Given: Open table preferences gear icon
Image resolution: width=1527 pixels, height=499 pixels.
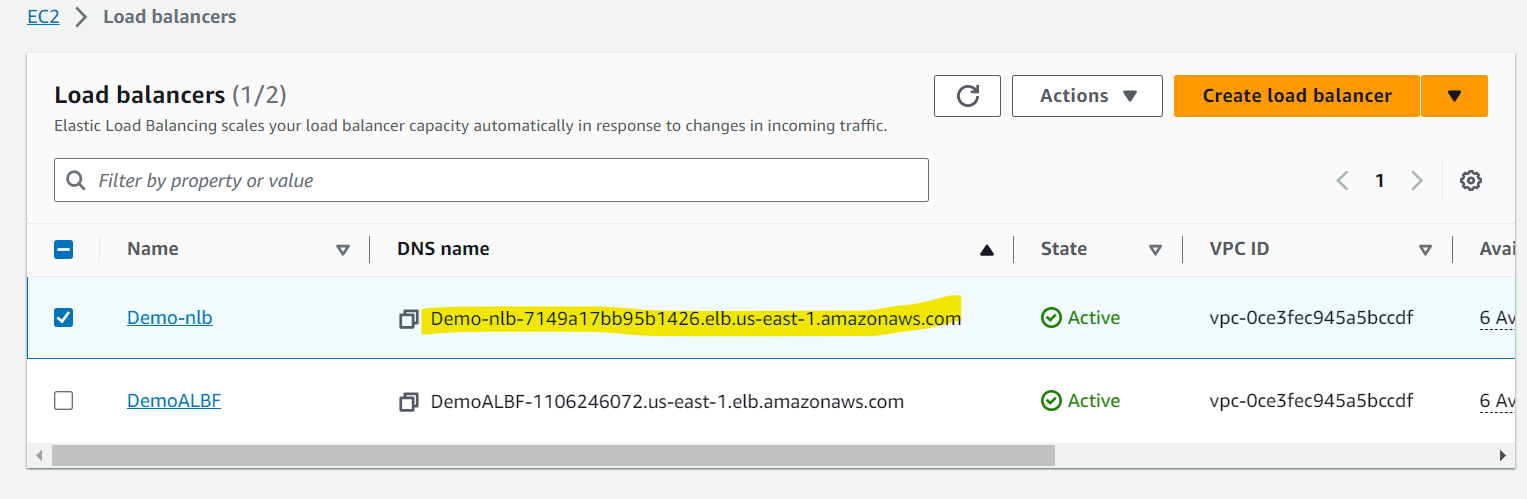Looking at the screenshot, I should (1470, 181).
